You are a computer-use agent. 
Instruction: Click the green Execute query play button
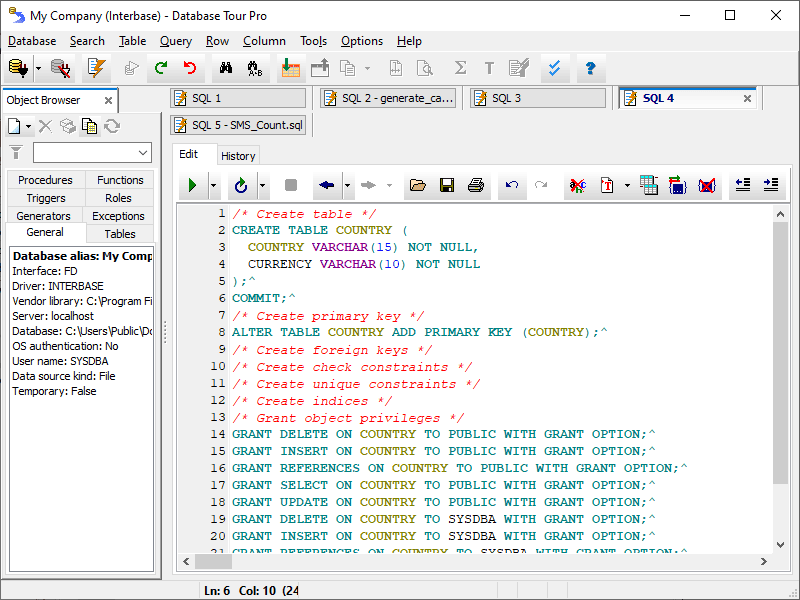point(192,185)
